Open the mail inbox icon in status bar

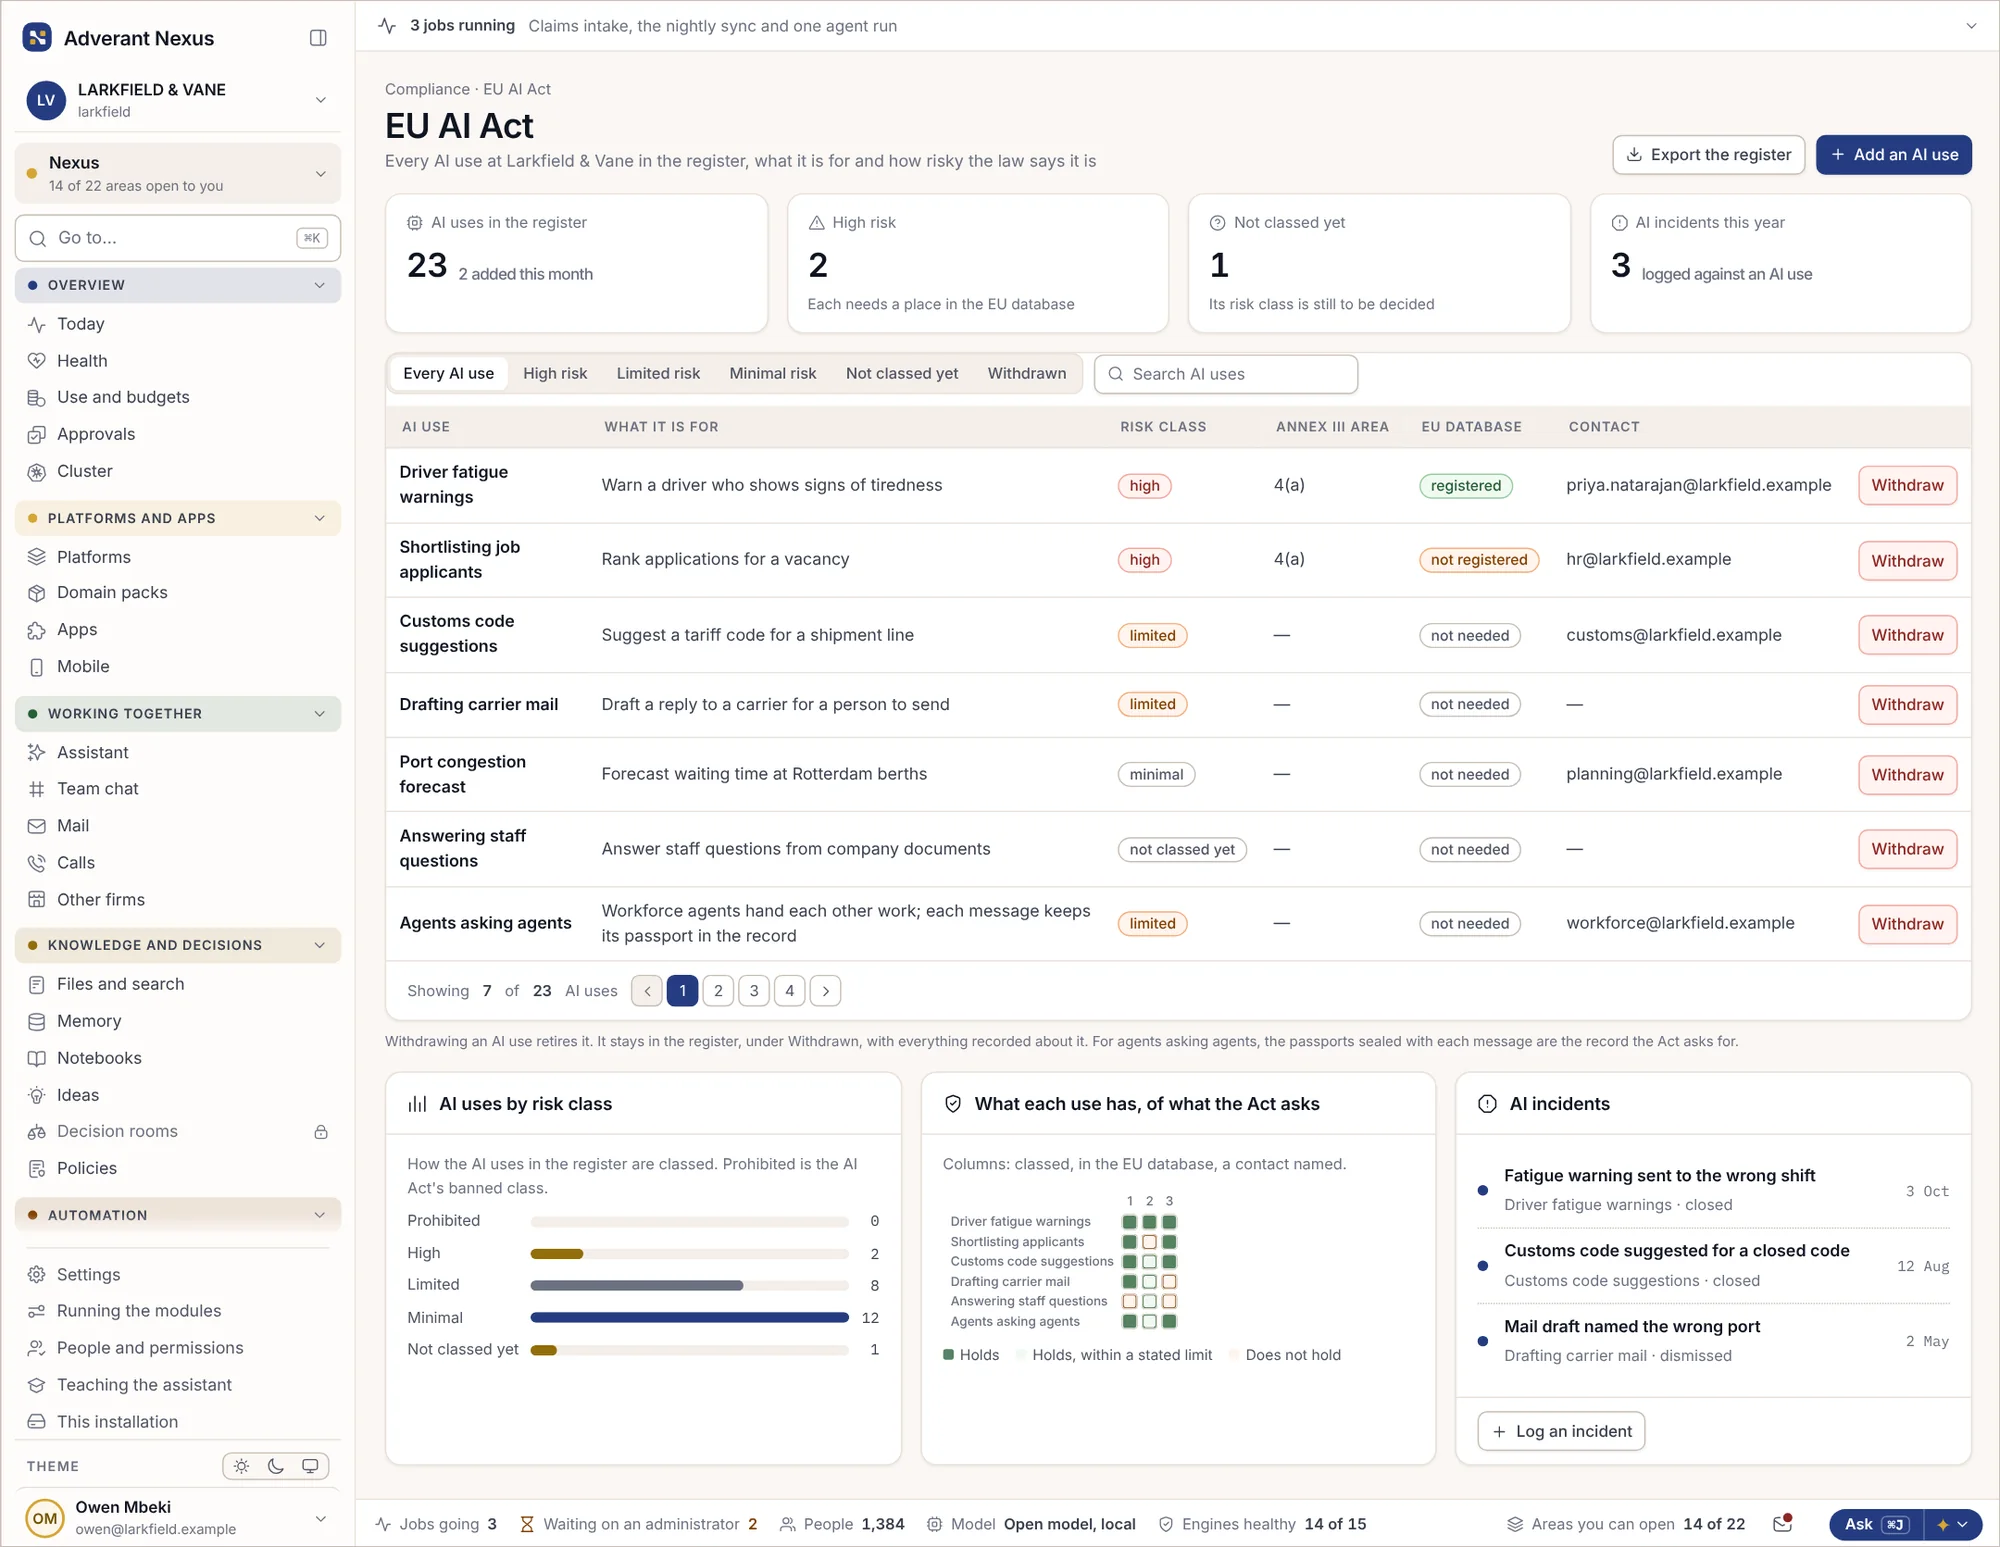tap(1782, 1524)
